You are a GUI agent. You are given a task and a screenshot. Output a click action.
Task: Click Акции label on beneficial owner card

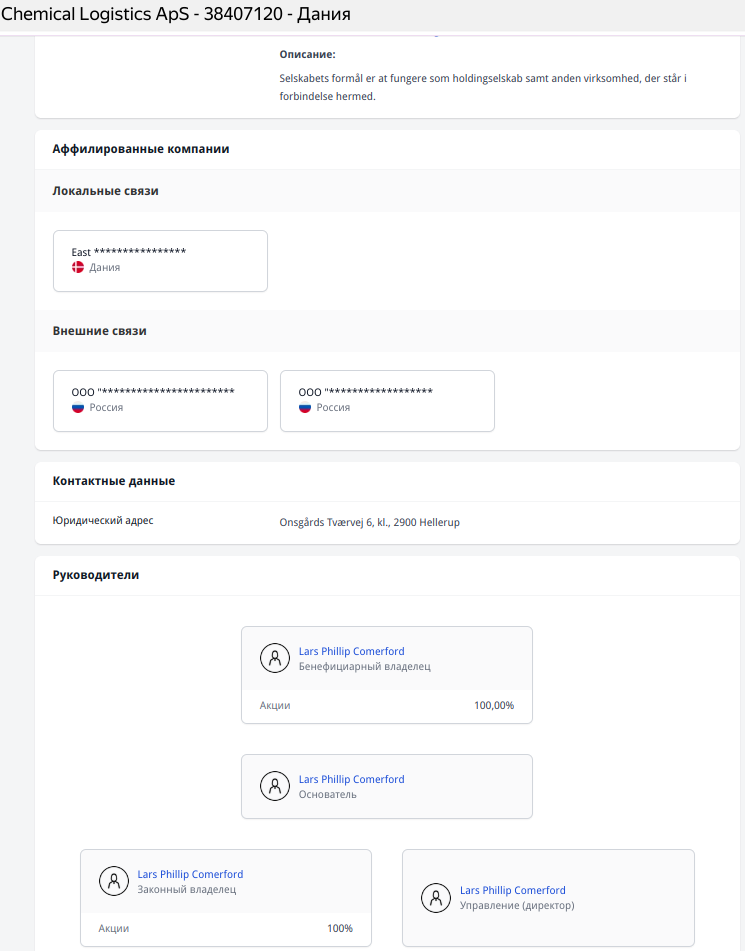click(275, 705)
